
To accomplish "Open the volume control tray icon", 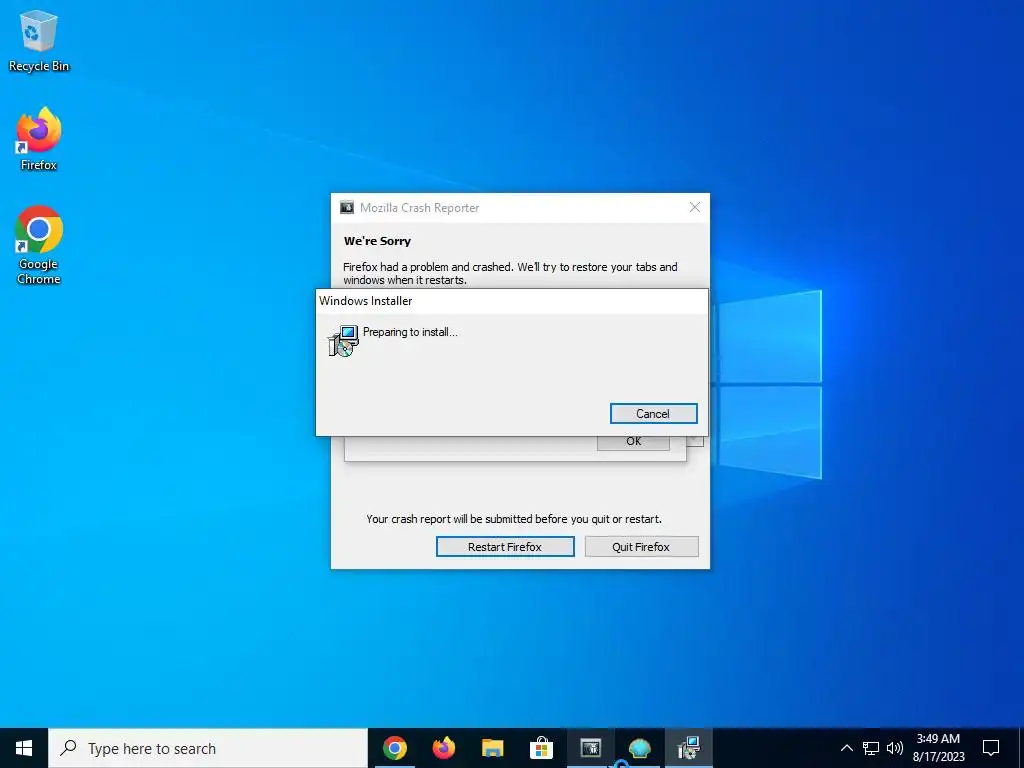I will click(895, 748).
